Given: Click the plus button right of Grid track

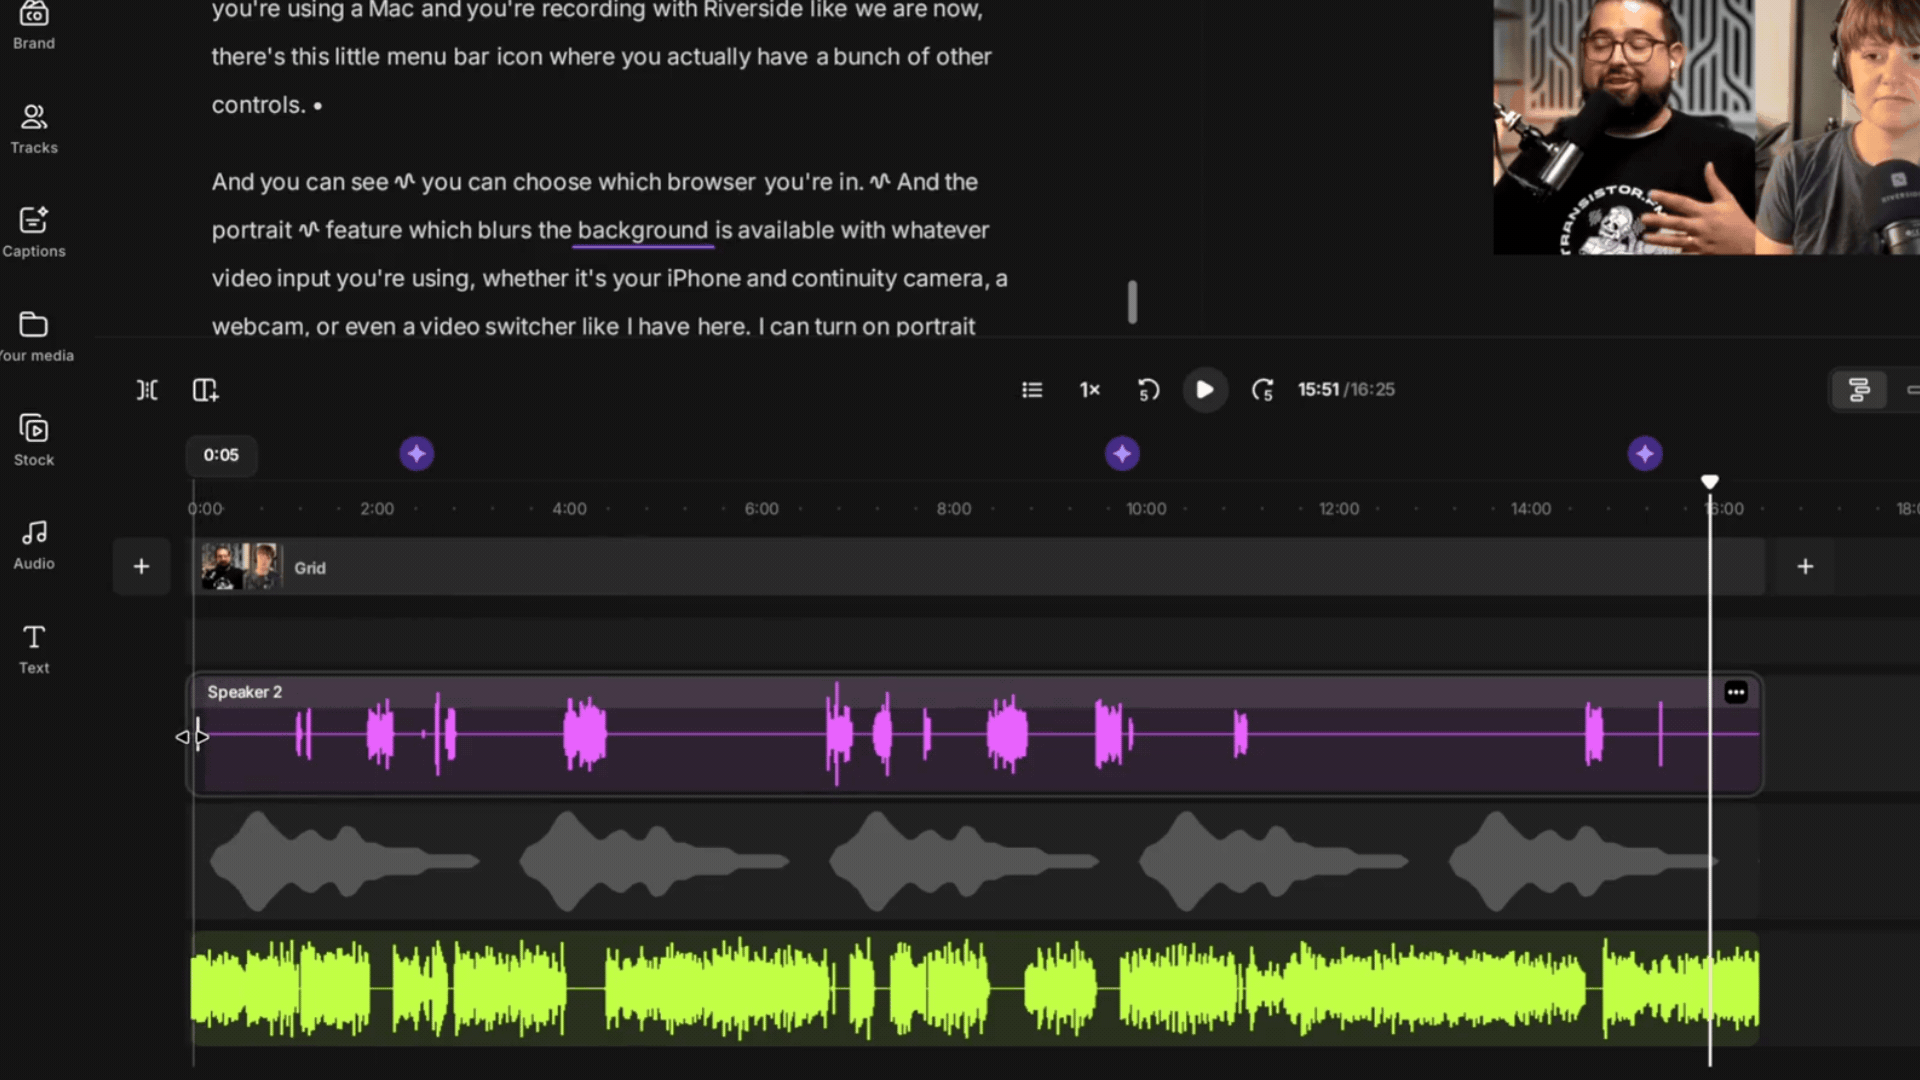Looking at the screenshot, I should (1805, 567).
